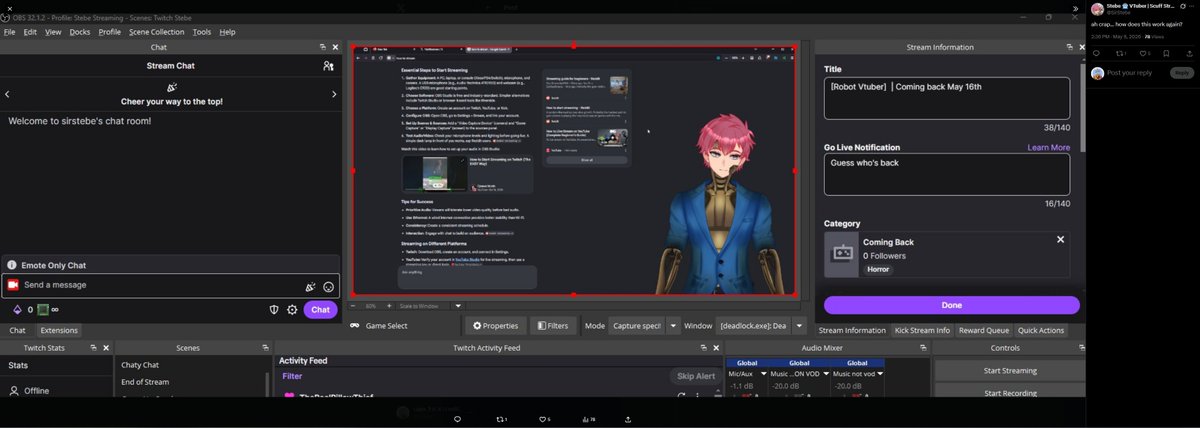The image size is (1200, 428).
Task: Click the Emote Only Chat info icon
Action: (x=11, y=265)
